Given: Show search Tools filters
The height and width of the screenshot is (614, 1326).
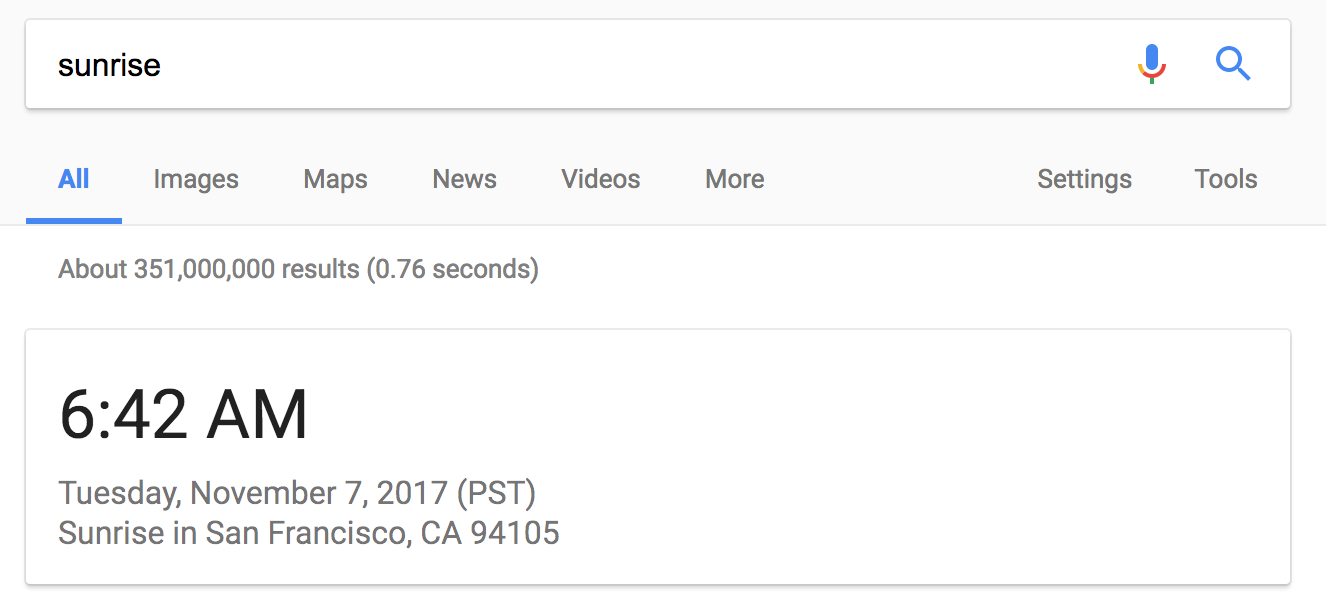Looking at the screenshot, I should 1226,179.
